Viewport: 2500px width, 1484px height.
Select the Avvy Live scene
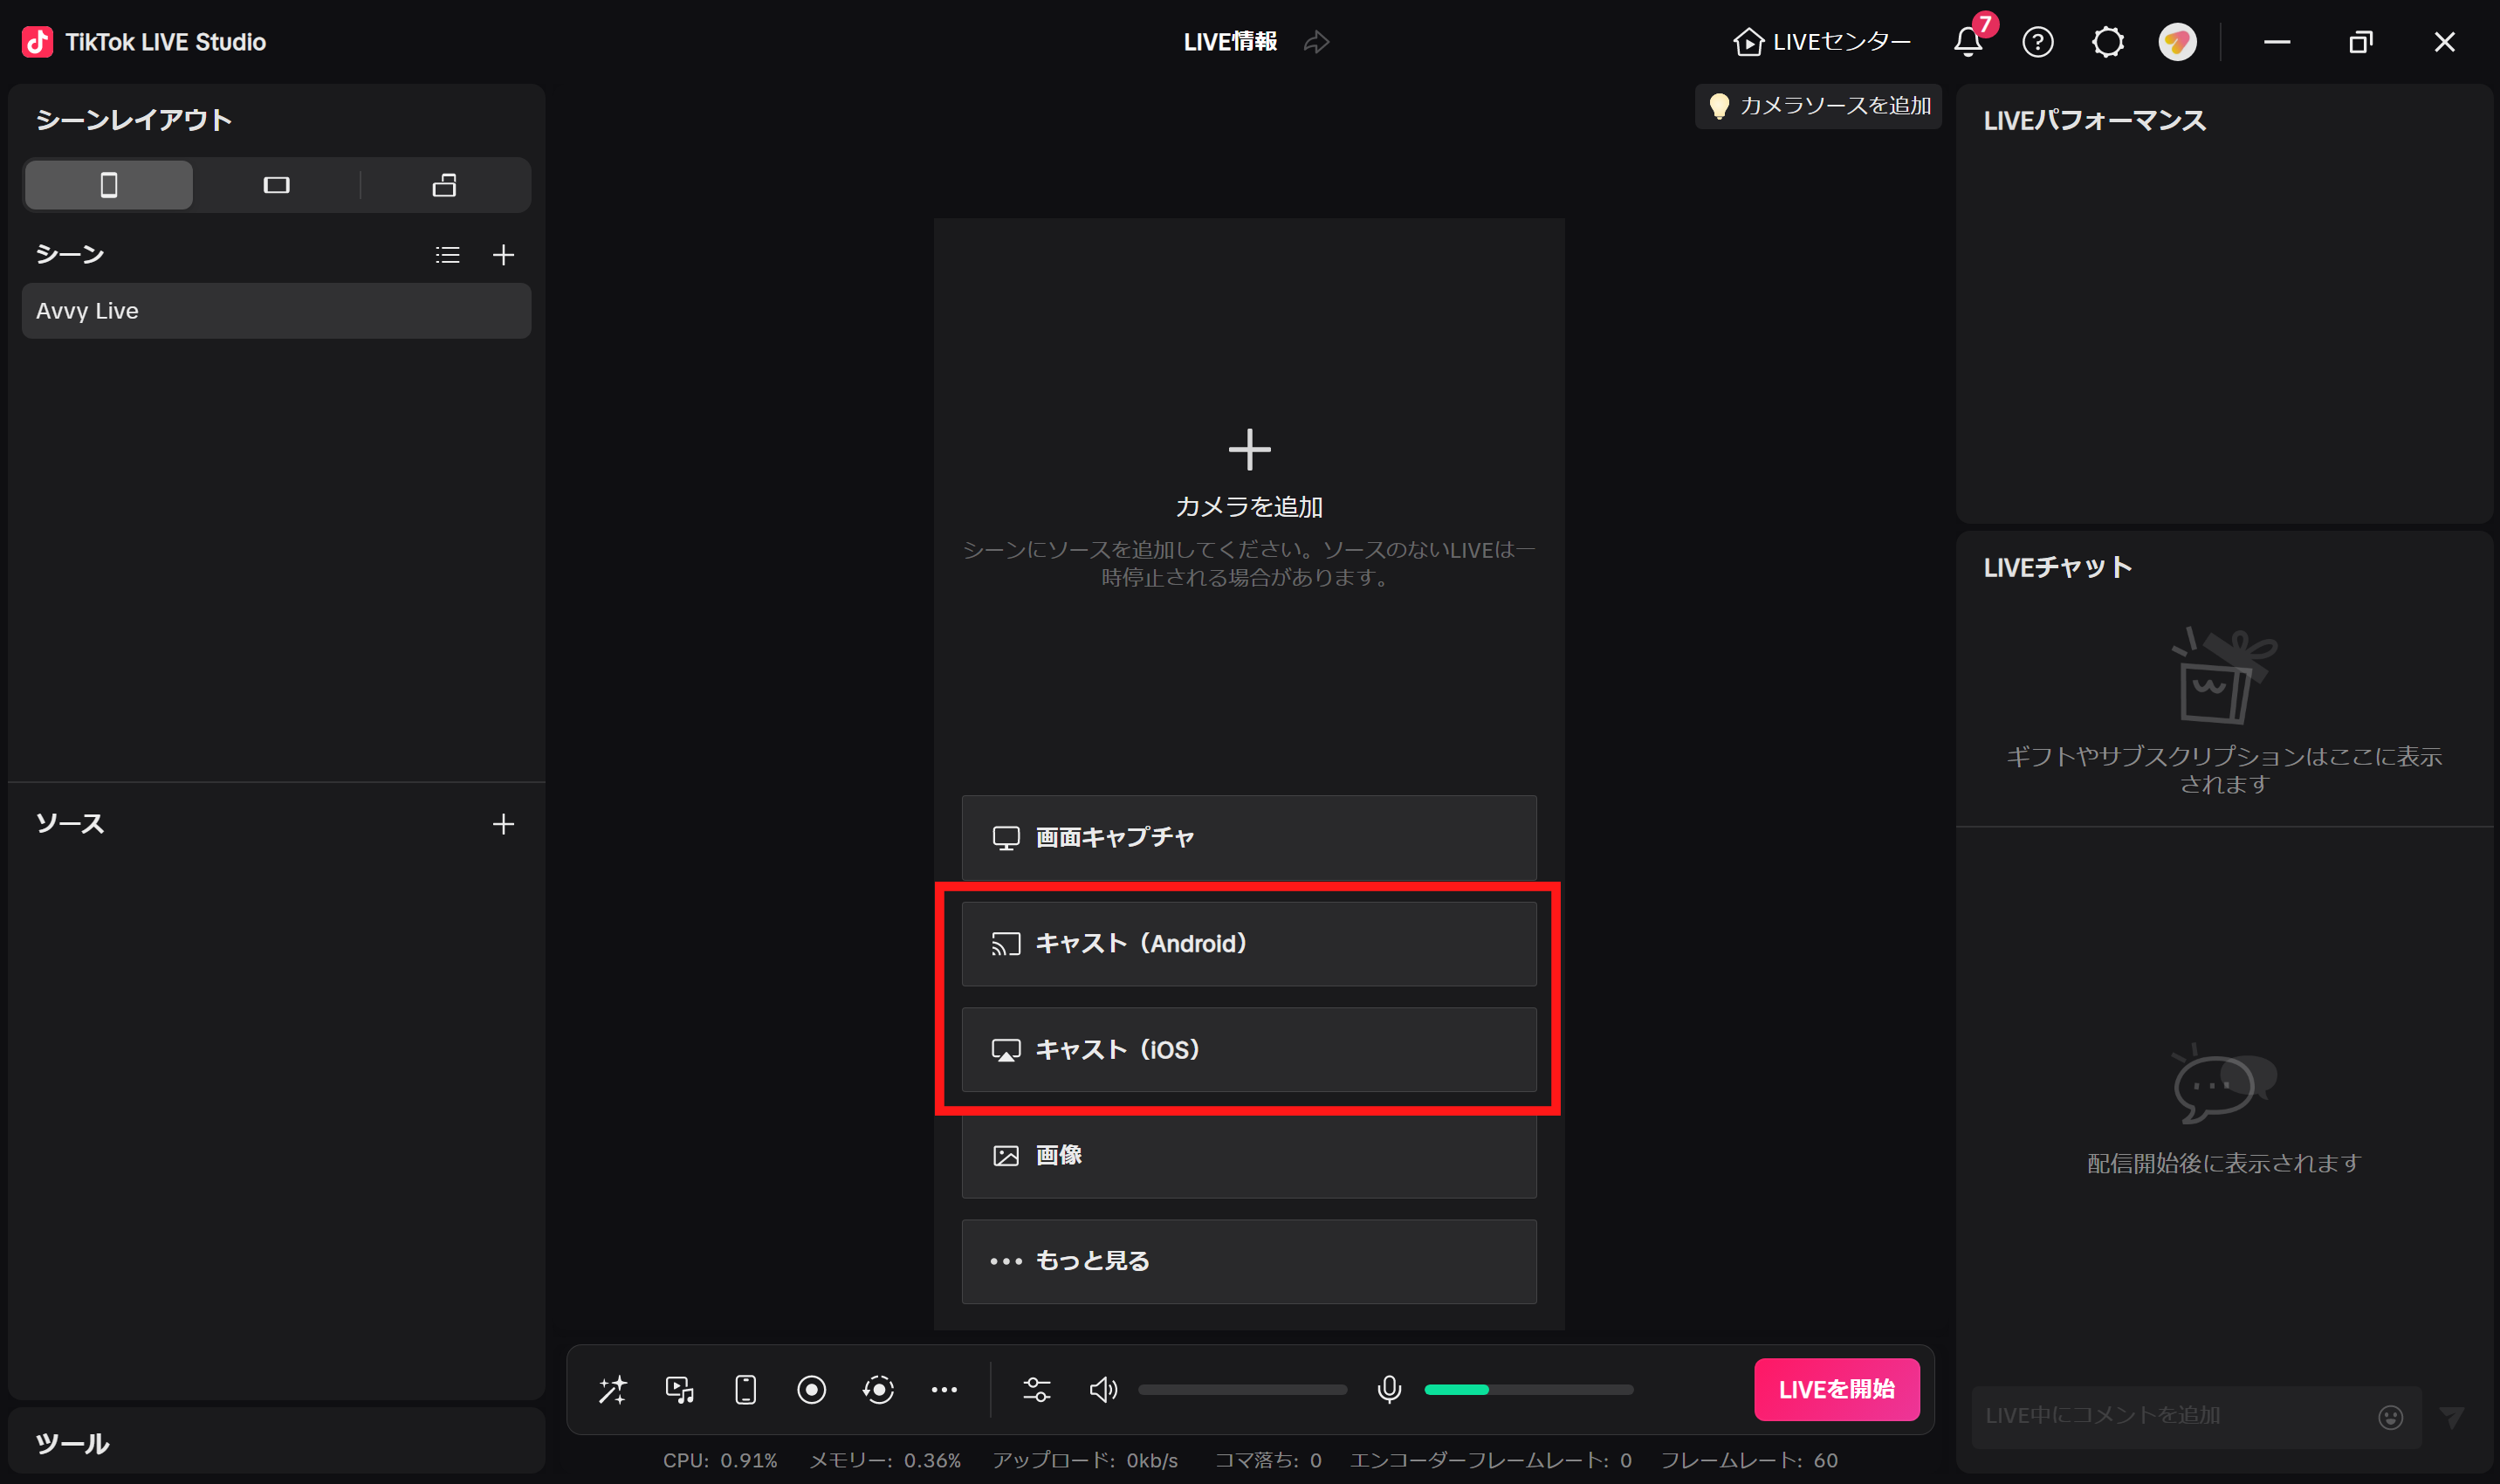click(x=276, y=311)
